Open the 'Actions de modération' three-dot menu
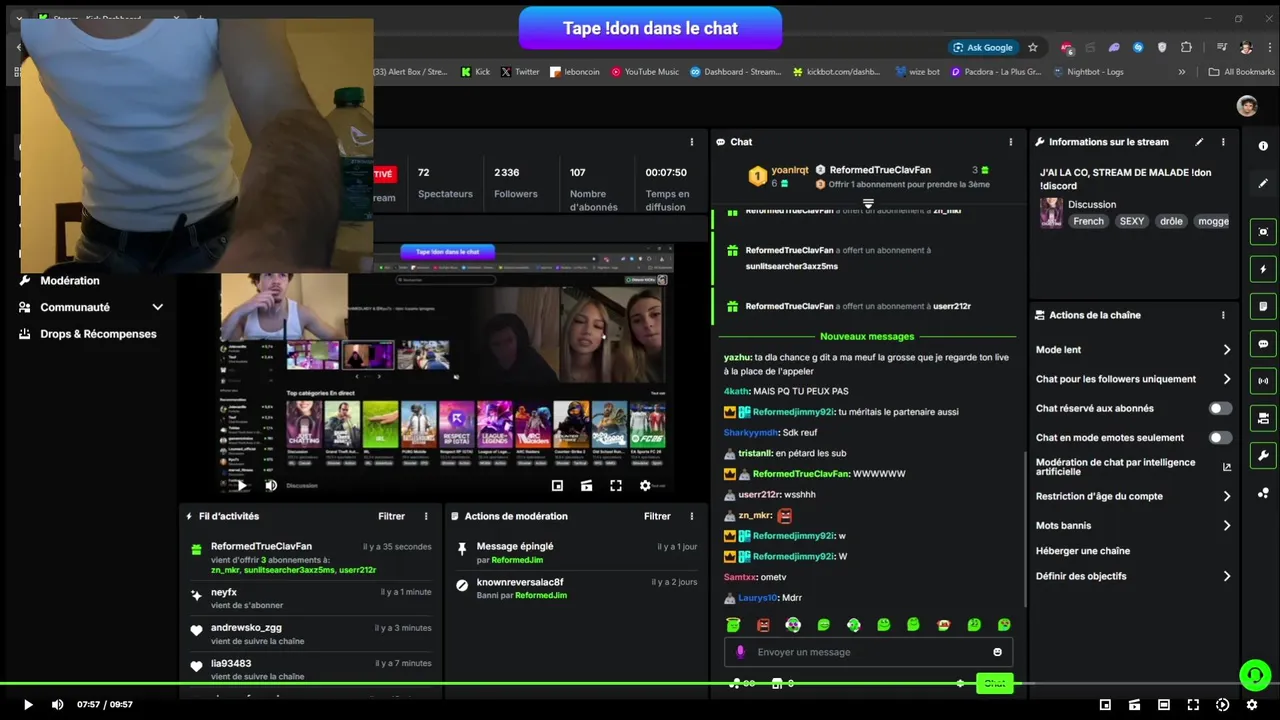The width and height of the screenshot is (1280, 720). tap(692, 516)
